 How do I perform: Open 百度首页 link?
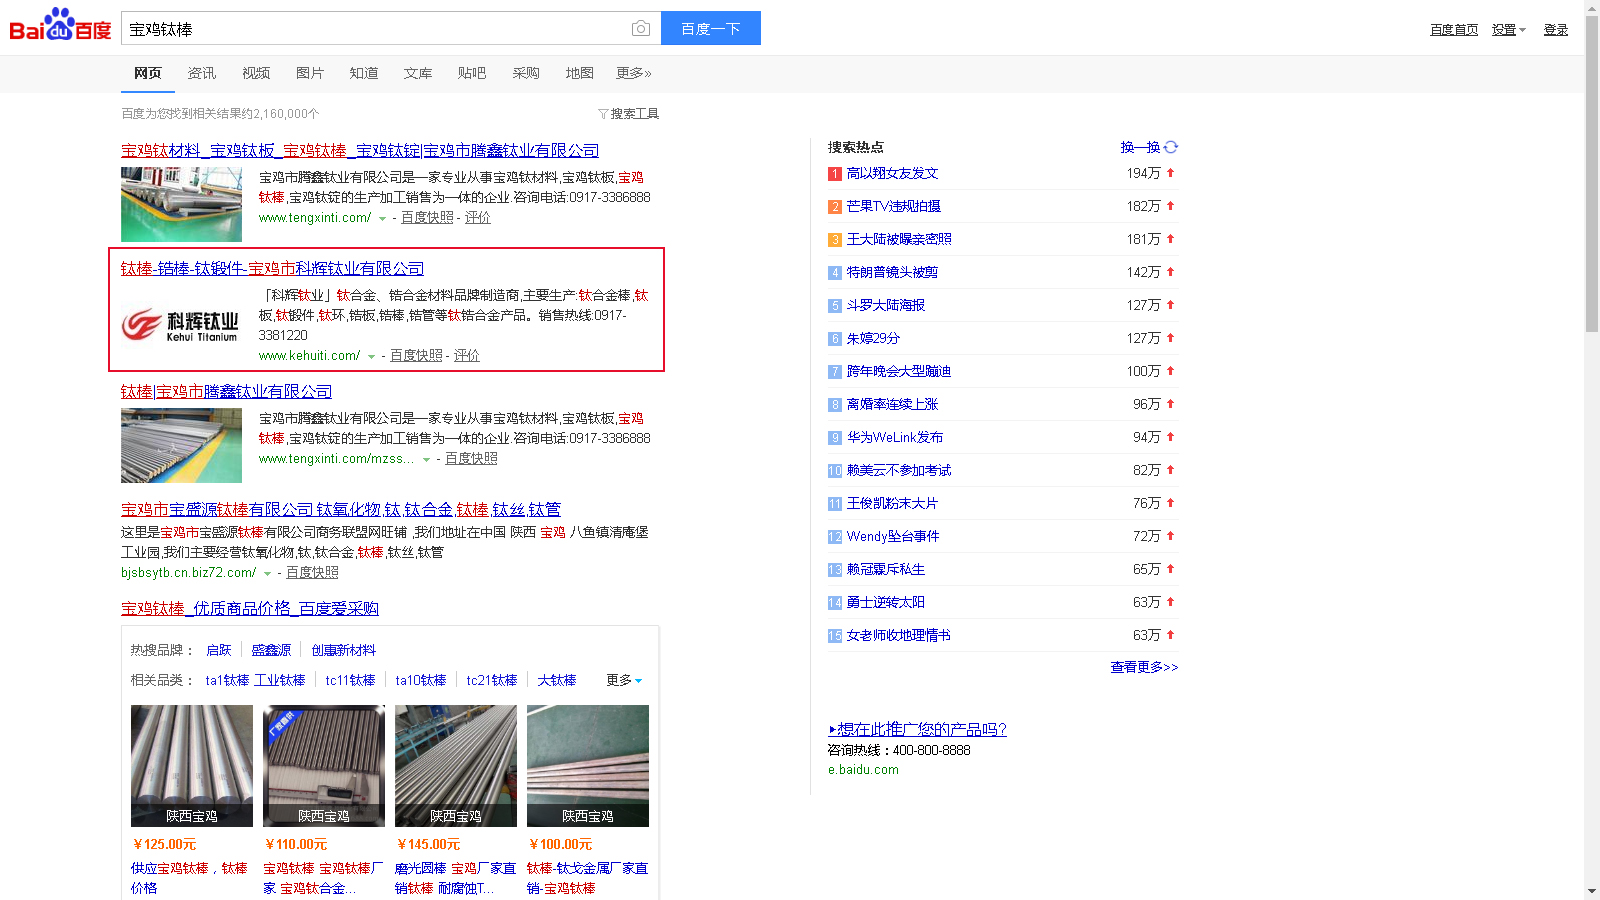tap(1454, 30)
